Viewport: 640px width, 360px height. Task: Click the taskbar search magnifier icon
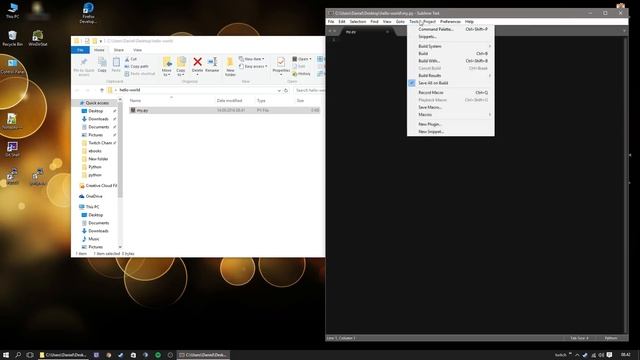click(x=18, y=355)
